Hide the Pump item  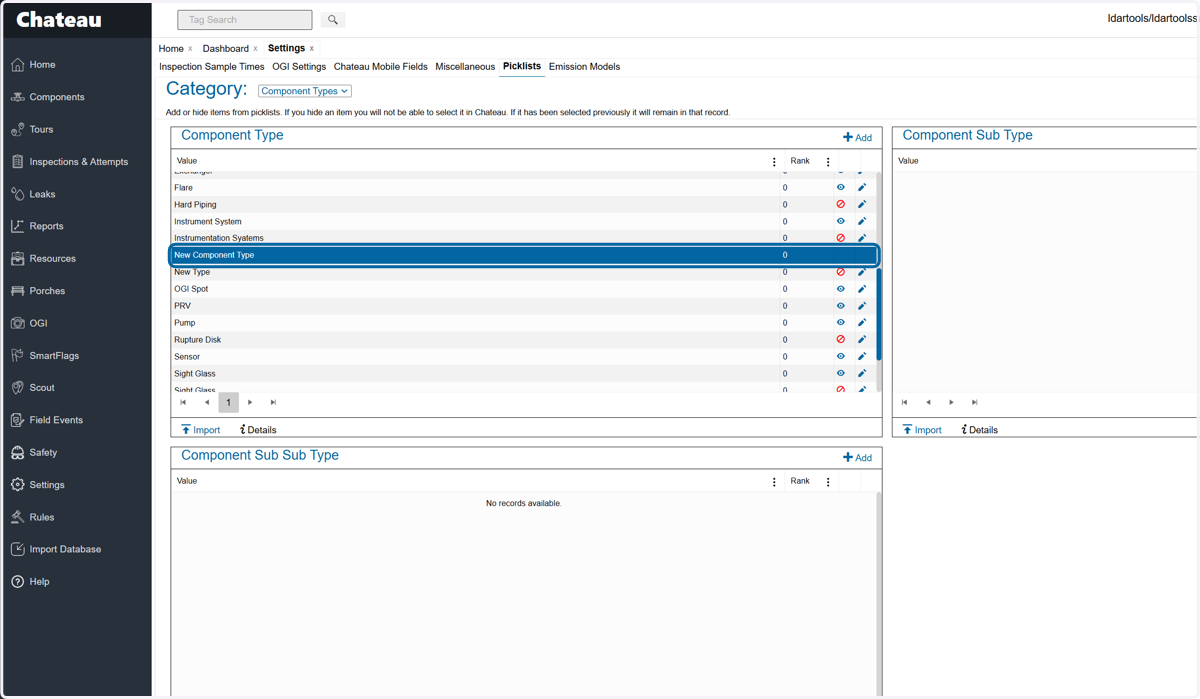tap(840, 322)
